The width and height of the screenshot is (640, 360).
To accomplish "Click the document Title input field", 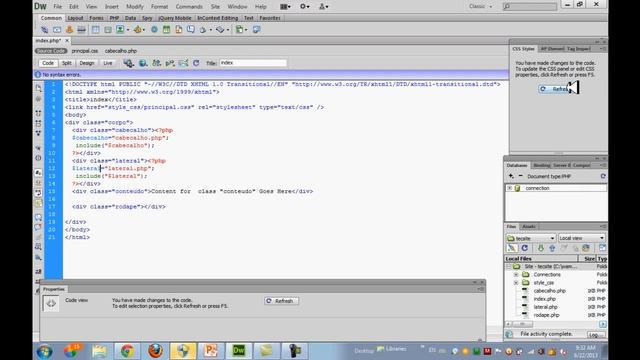I will point(253,63).
